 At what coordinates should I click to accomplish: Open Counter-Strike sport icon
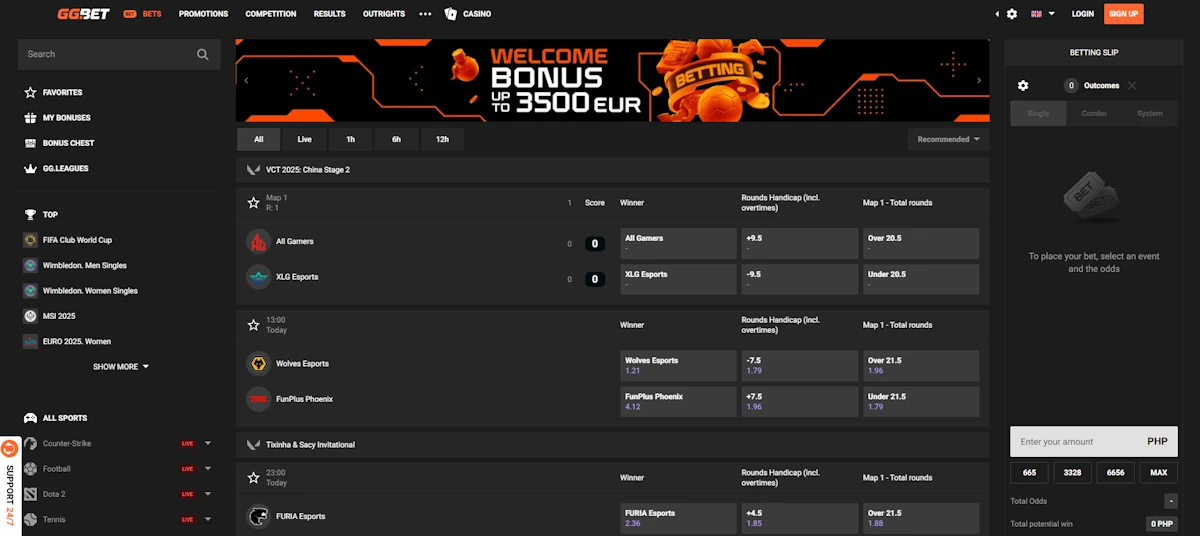[31, 443]
